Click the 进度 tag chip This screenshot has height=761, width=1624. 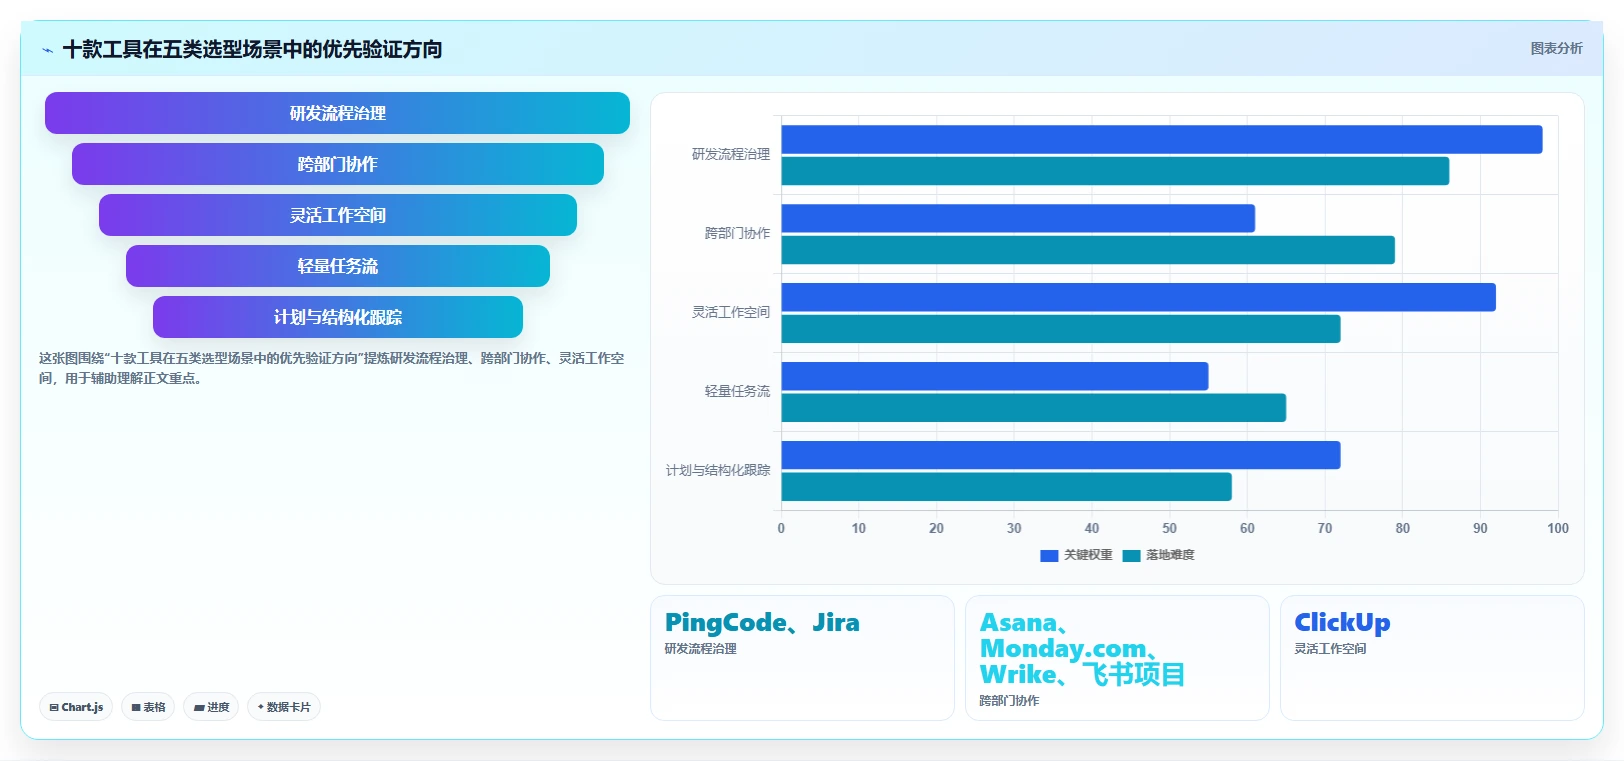tap(211, 707)
